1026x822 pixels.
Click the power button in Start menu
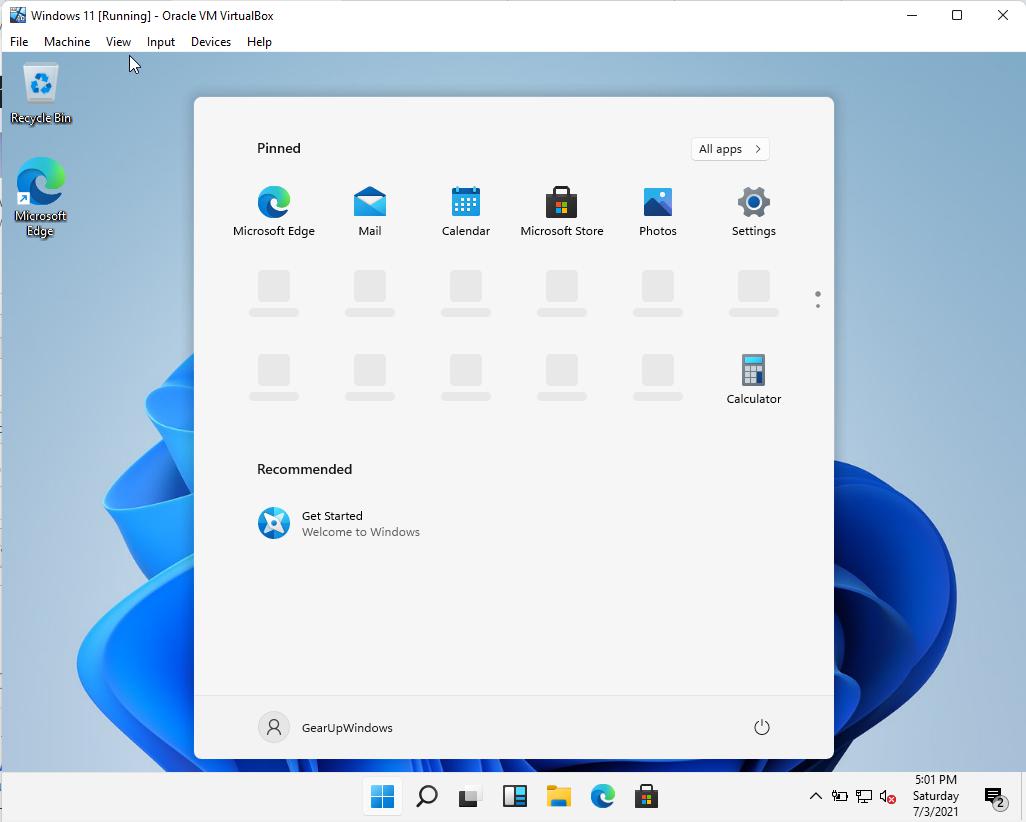(x=761, y=728)
